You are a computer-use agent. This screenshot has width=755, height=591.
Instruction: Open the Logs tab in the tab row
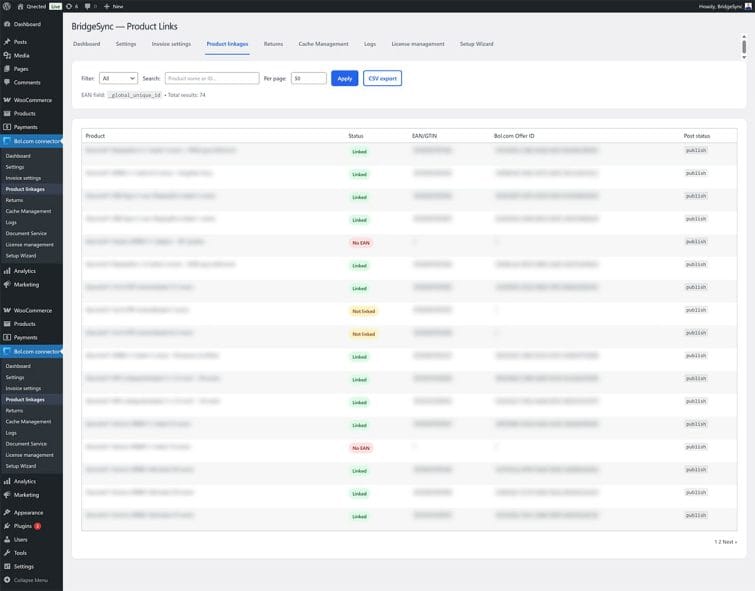[370, 44]
